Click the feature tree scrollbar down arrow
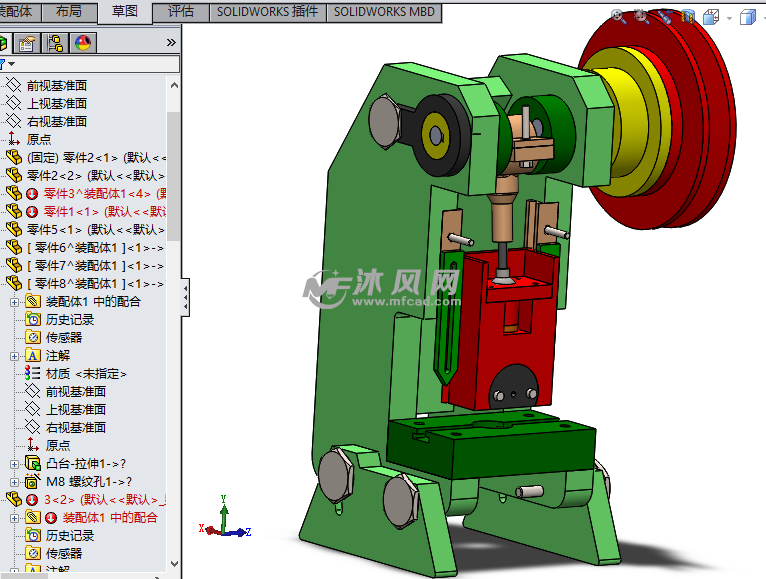The width and height of the screenshot is (766, 579). coord(175,572)
